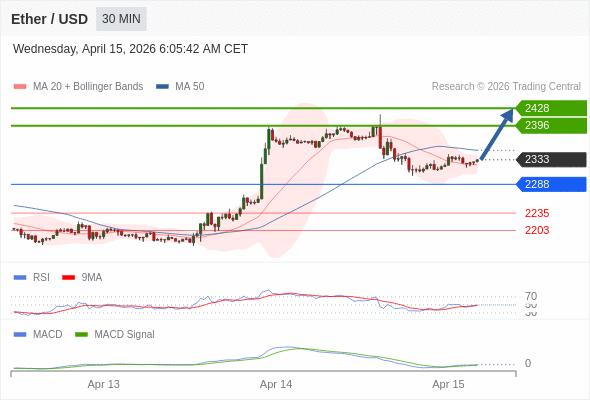The height and width of the screenshot is (400, 590).
Task: Click the black 2333 current price tag
Action: [551, 160]
